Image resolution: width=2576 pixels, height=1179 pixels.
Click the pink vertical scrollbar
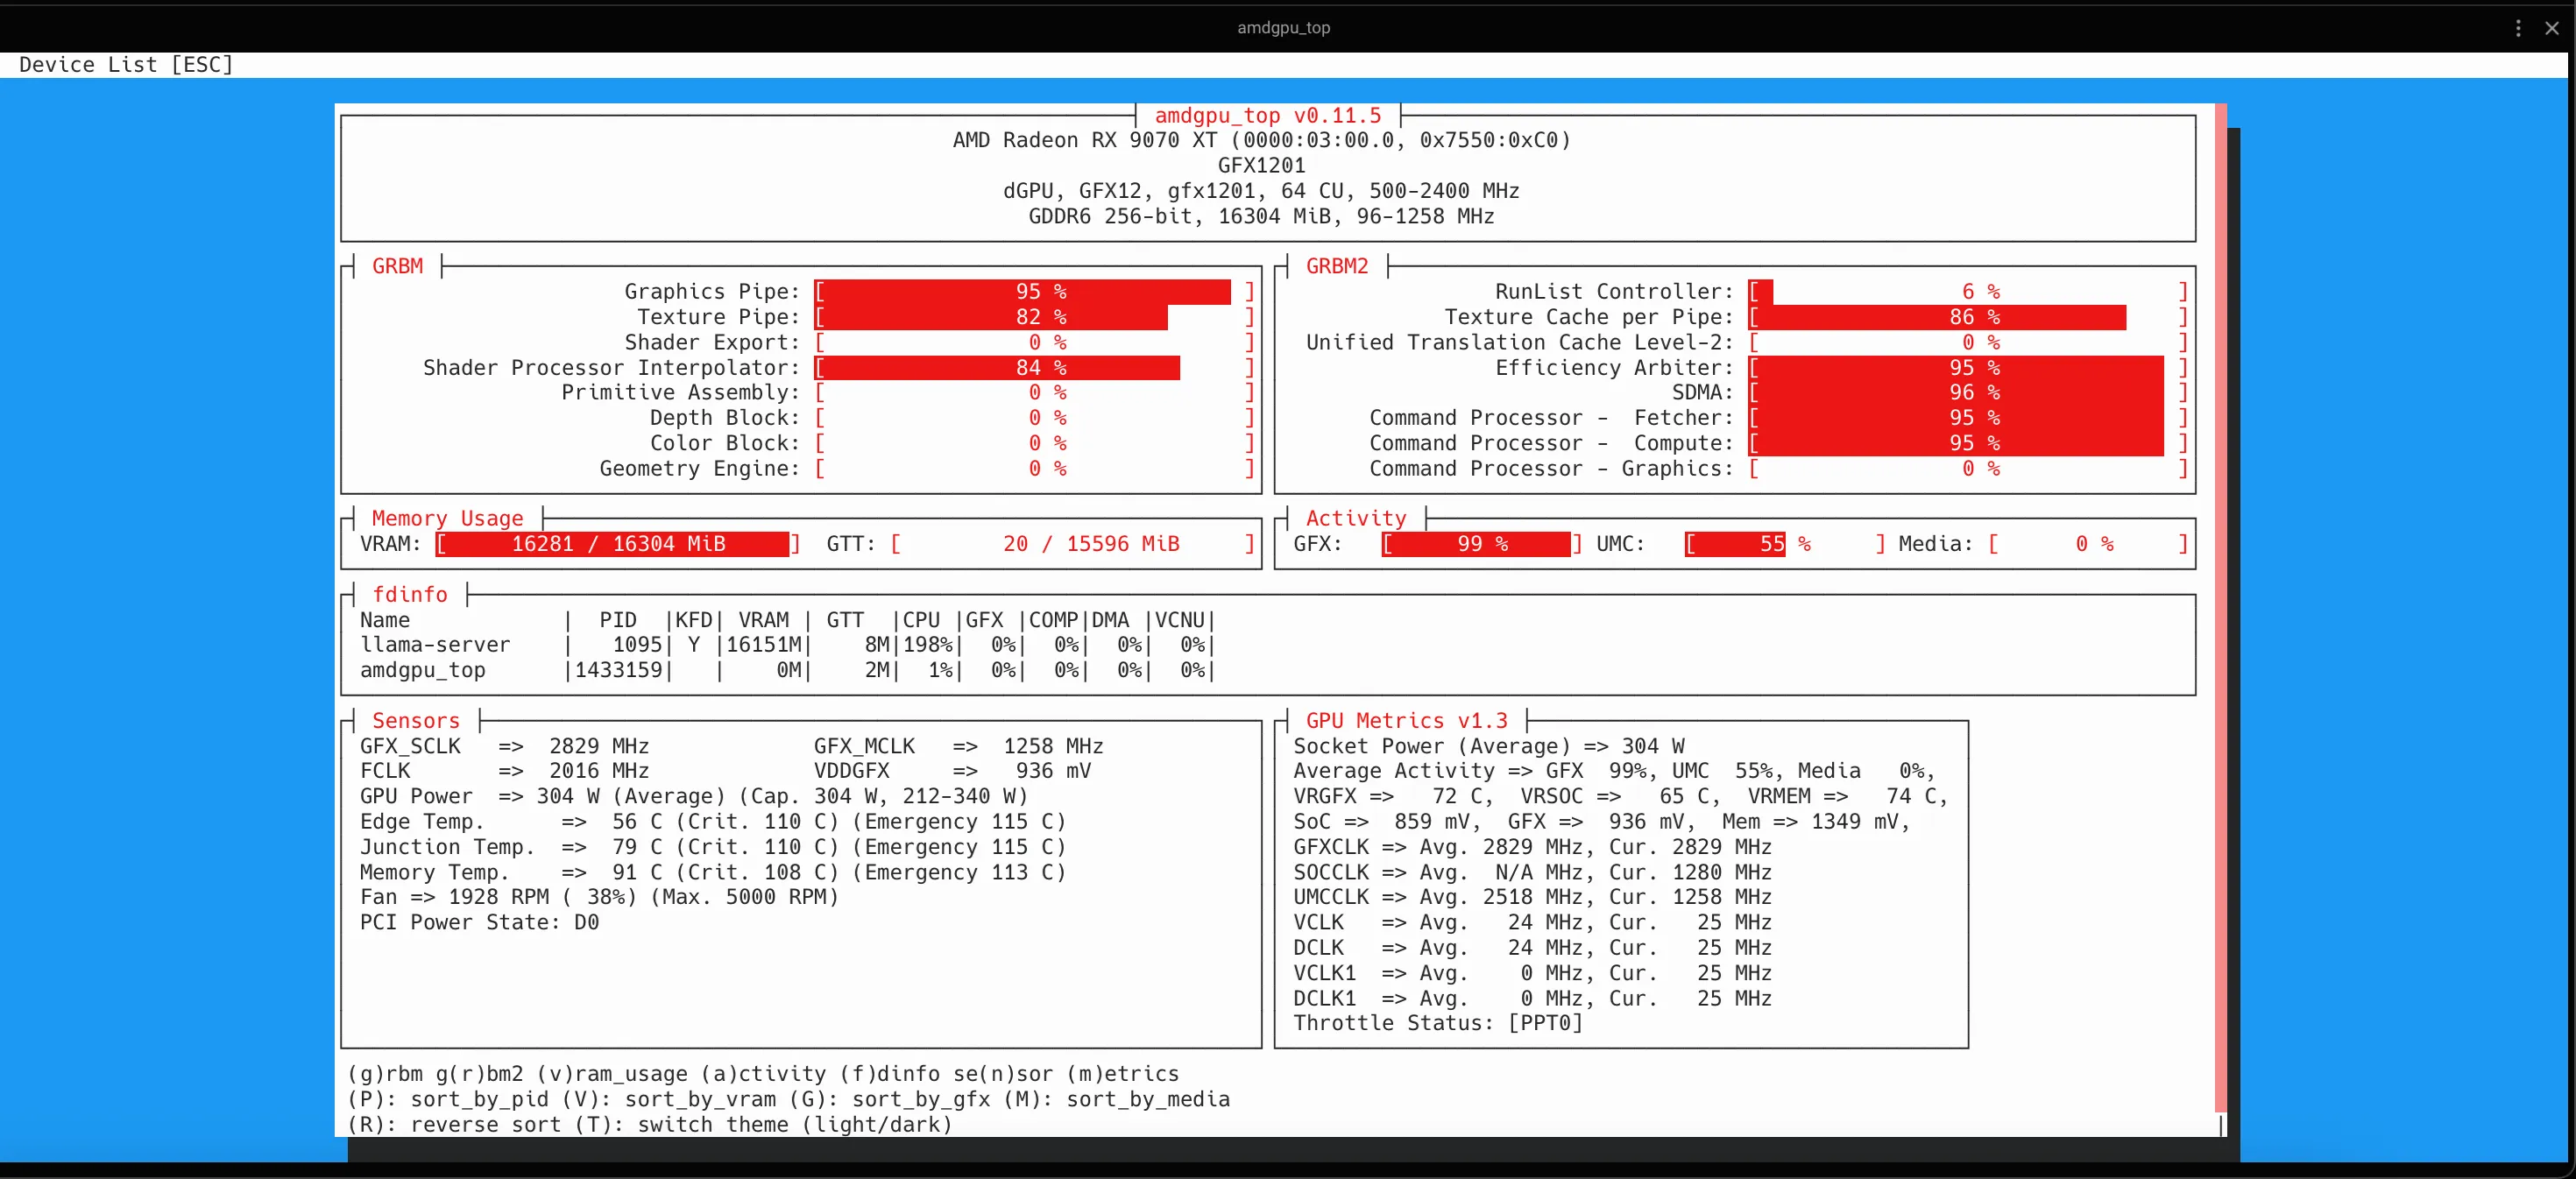pos(2221,608)
